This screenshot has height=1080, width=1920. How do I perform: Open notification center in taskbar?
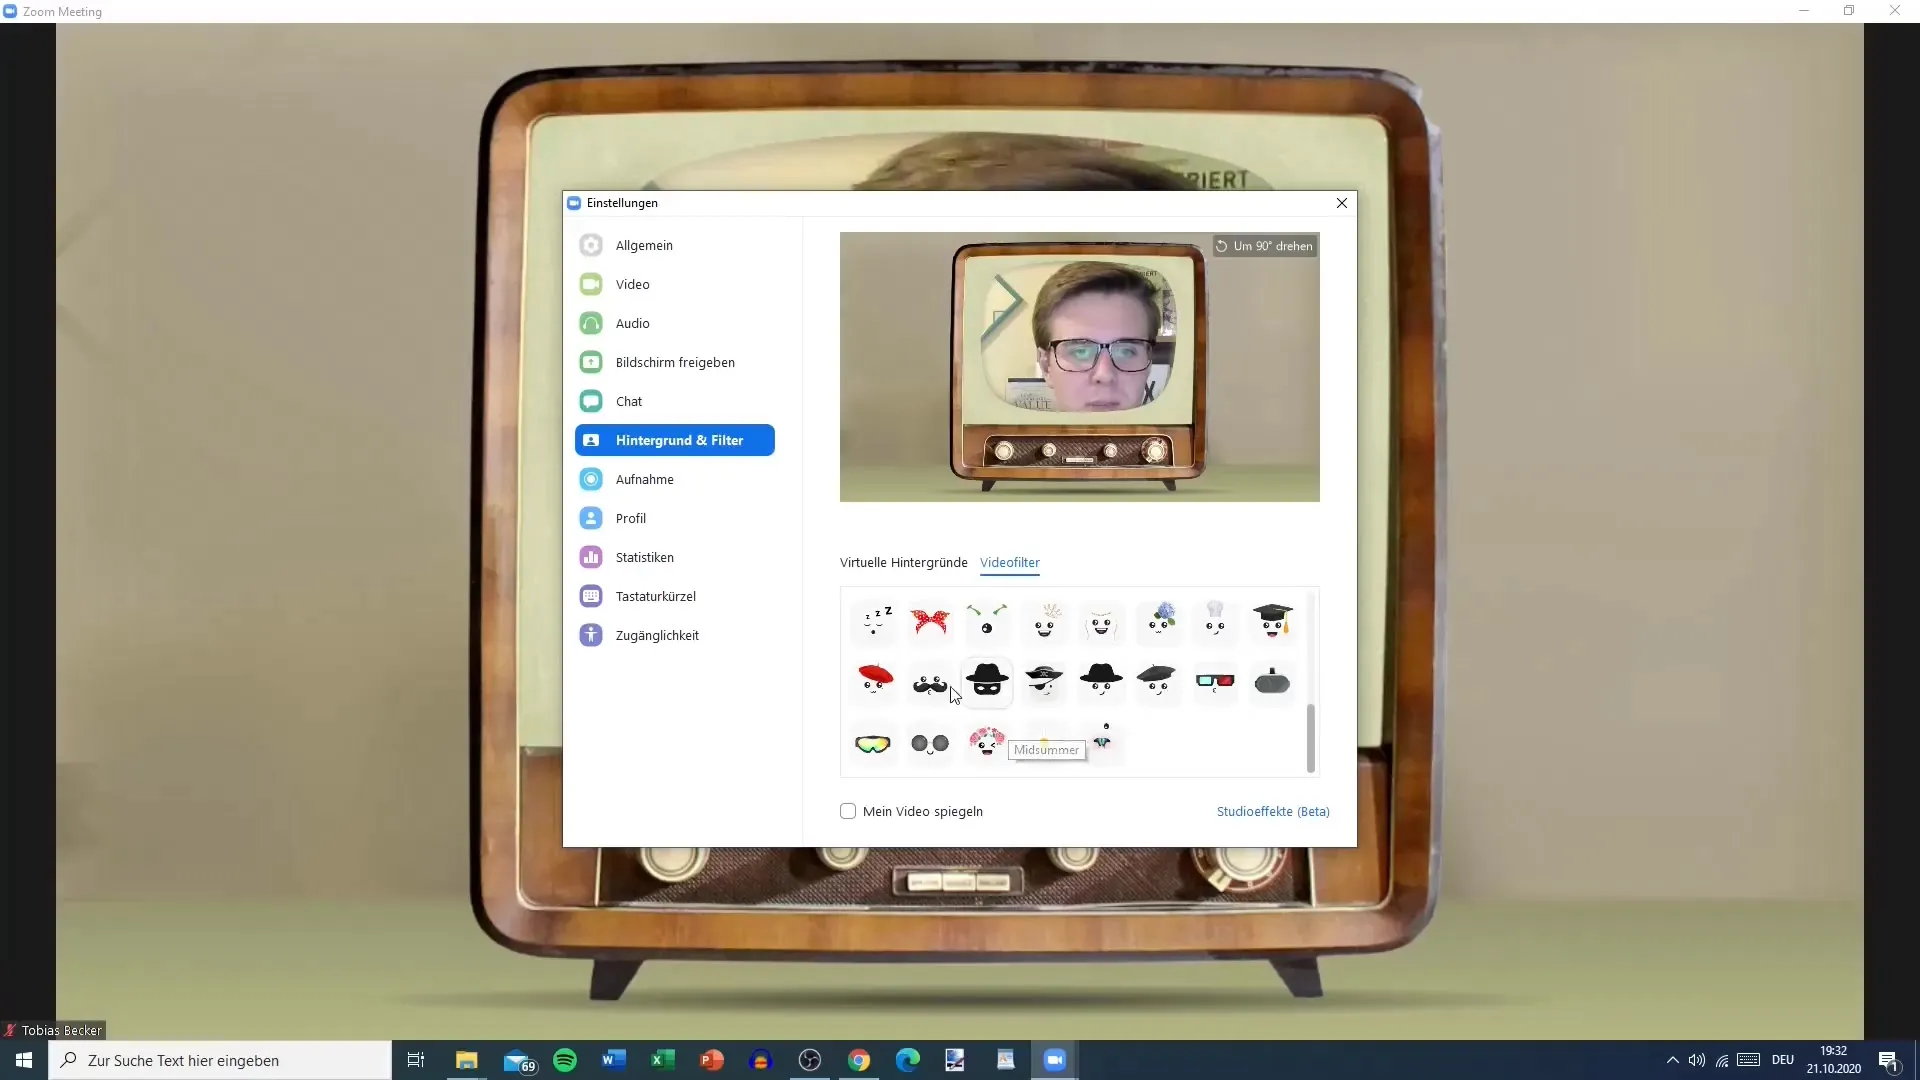click(x=1888, y=1060)
